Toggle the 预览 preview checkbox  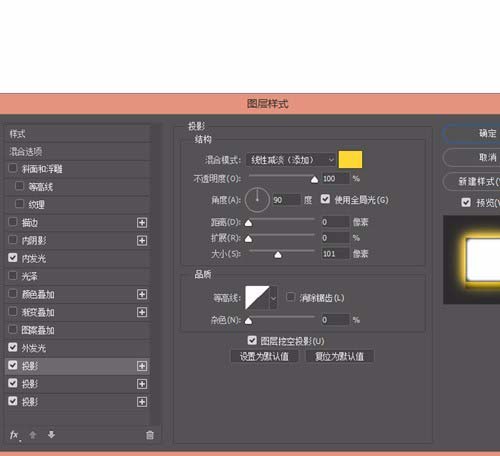tap(466, 202)
